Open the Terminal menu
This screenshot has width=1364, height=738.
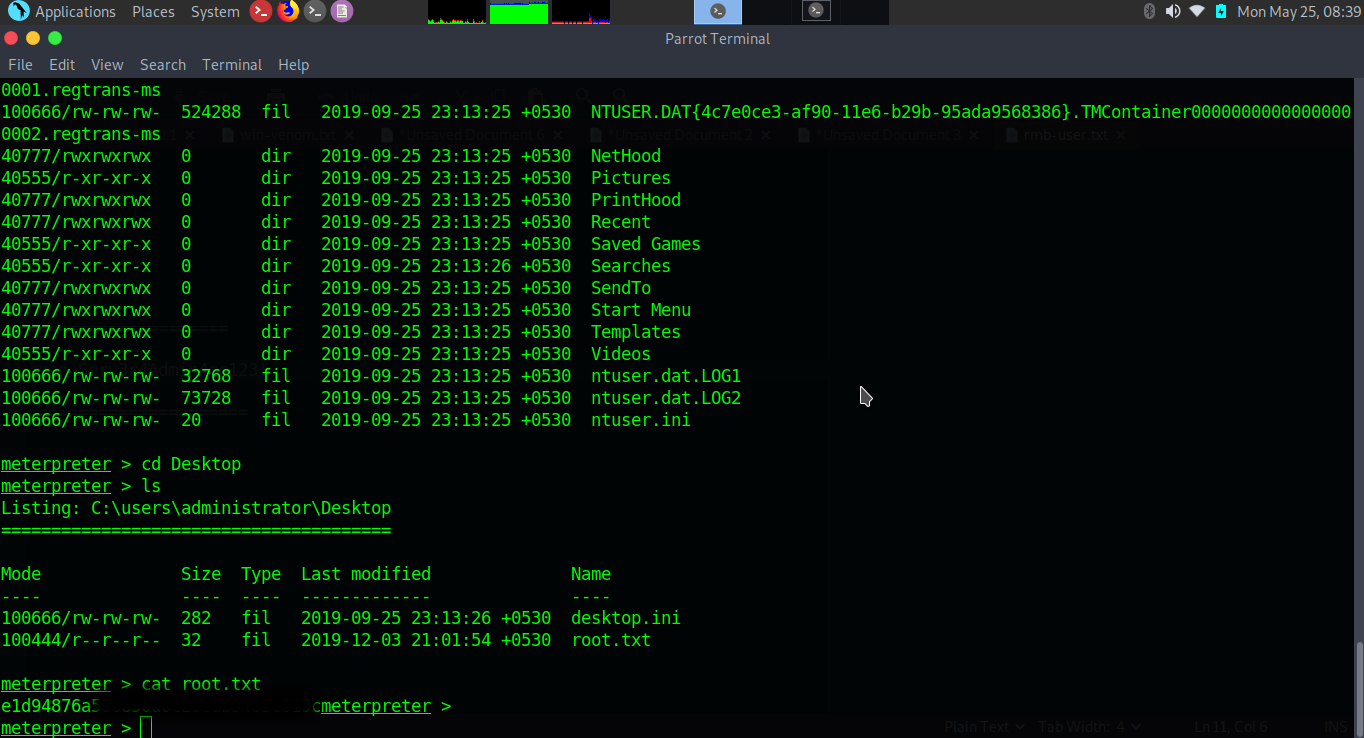tap(232, 65)
